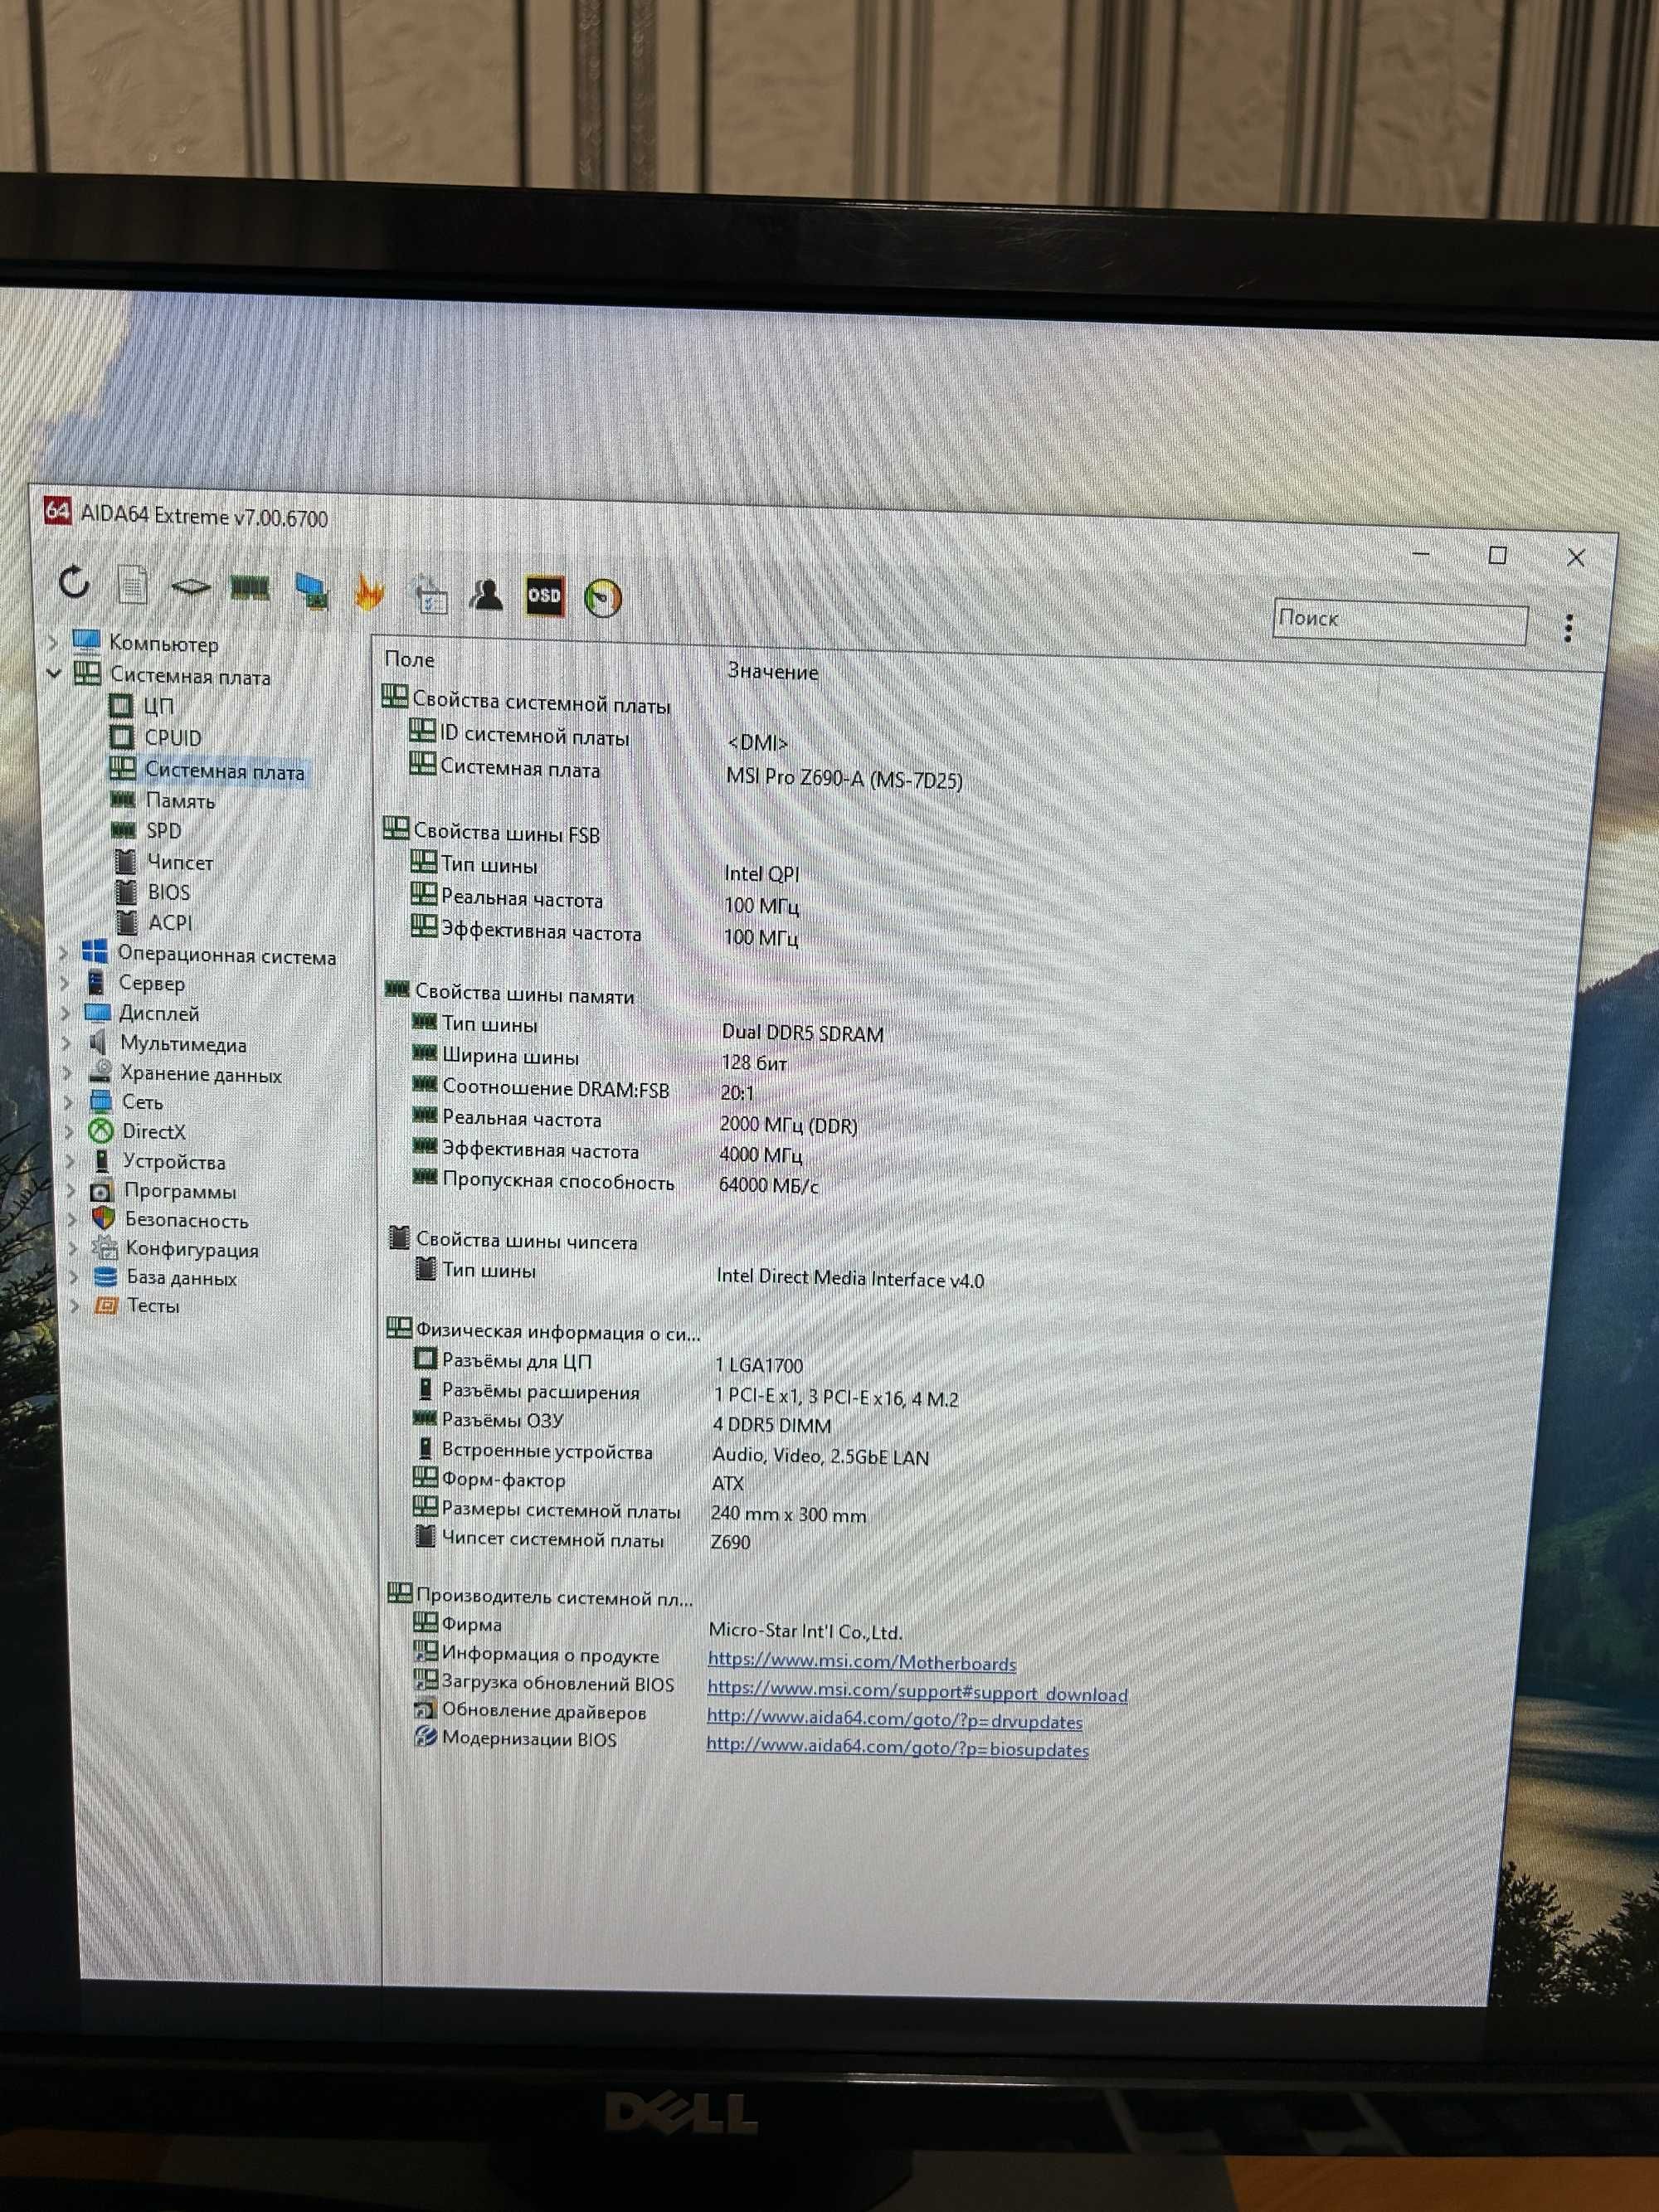Select the Системная плата child item
This screenshot has width=1659, height=2212.
pos(224,771)
